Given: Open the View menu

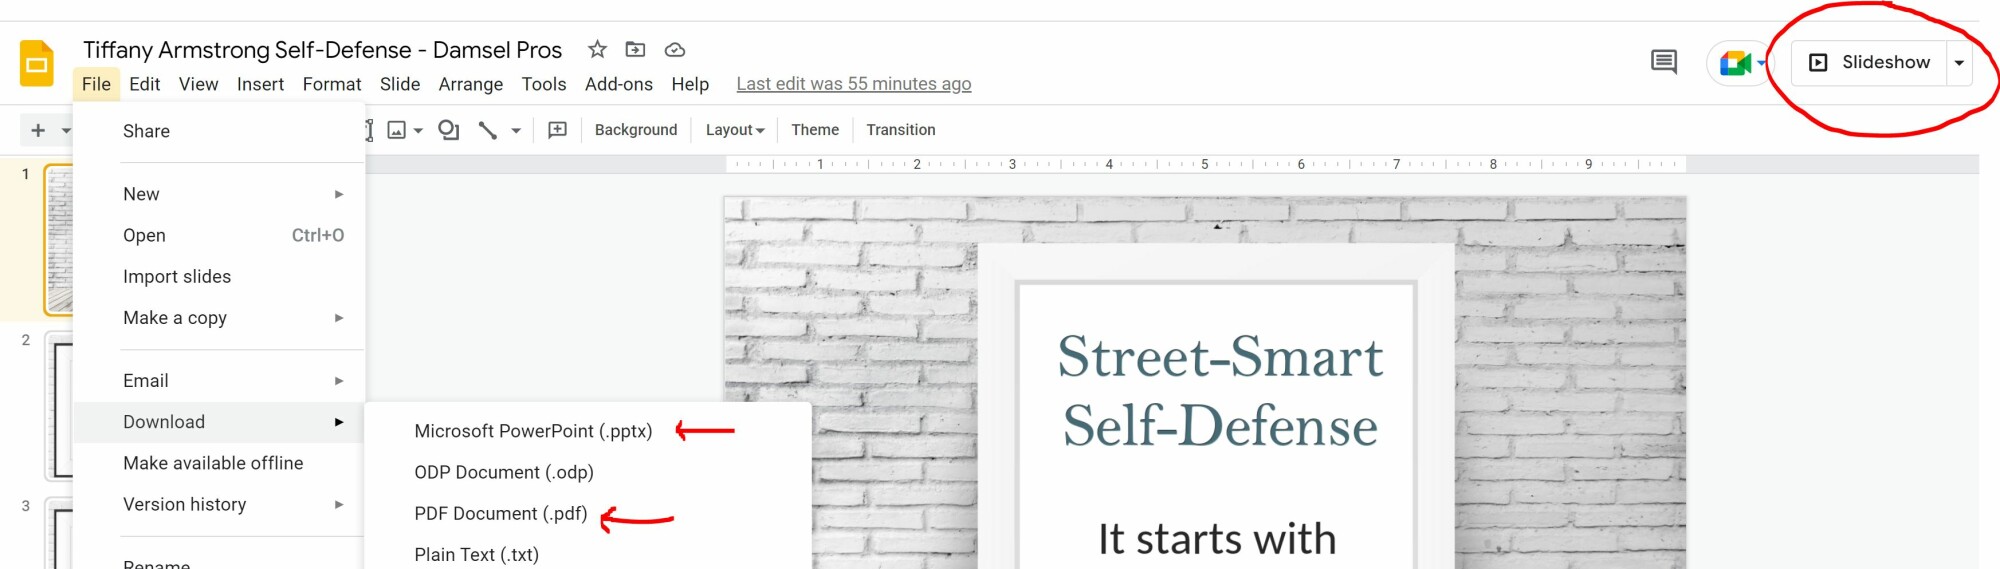Looking at the screenshot, I should tap(198, 84).
